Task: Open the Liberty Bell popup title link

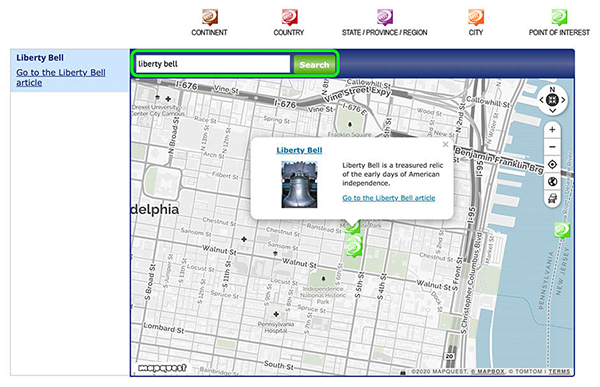Action: 299,150
